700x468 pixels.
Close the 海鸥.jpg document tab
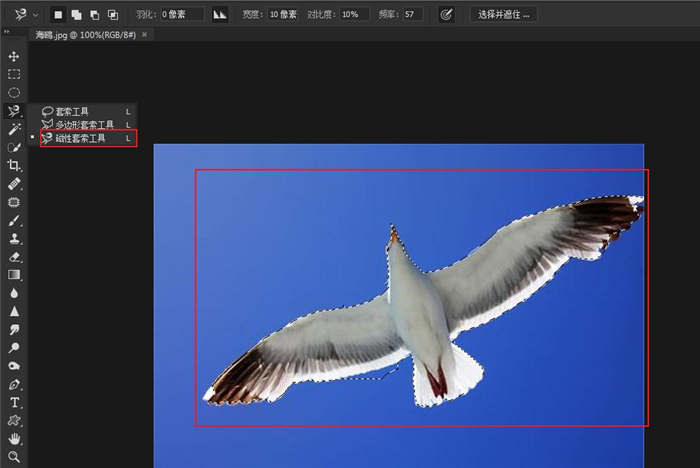tap(145, 34)
